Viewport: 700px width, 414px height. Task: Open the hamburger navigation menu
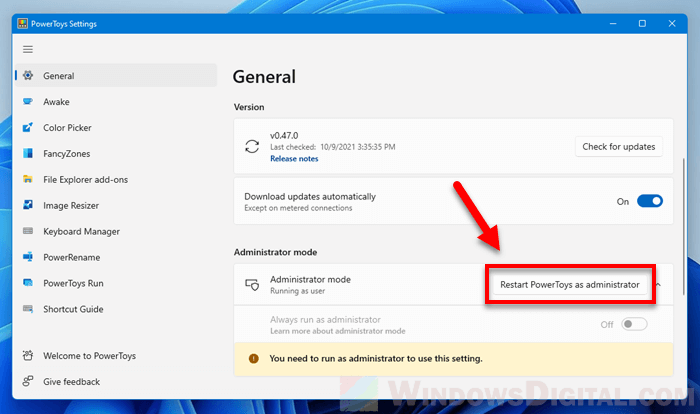click(x=28, y=49)
